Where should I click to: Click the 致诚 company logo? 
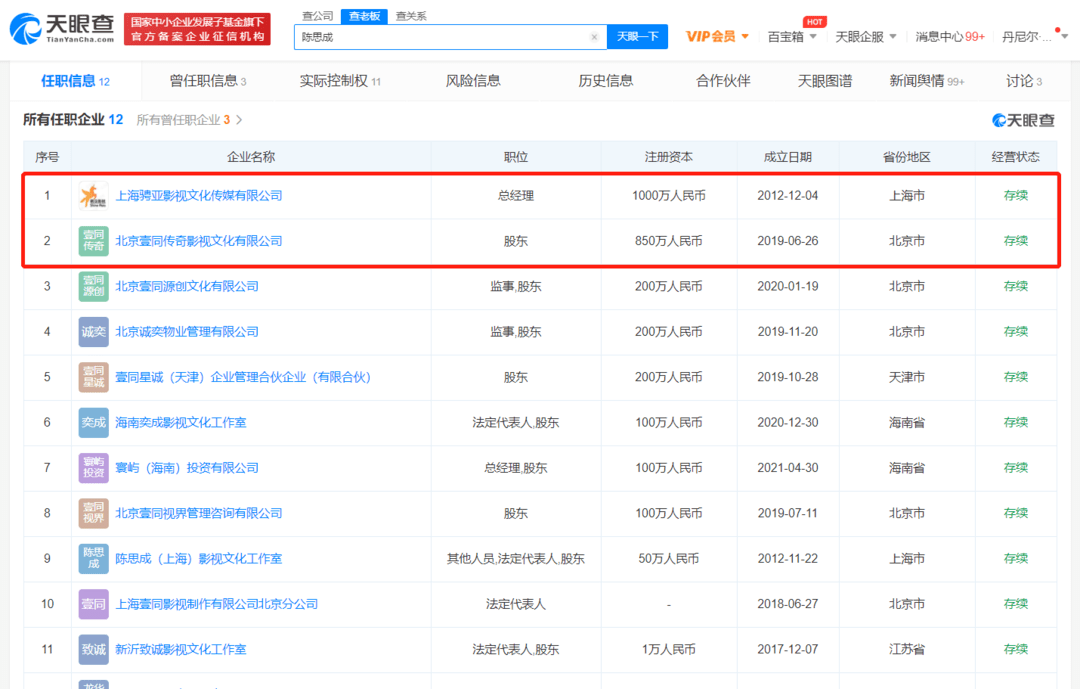point(94,649)
